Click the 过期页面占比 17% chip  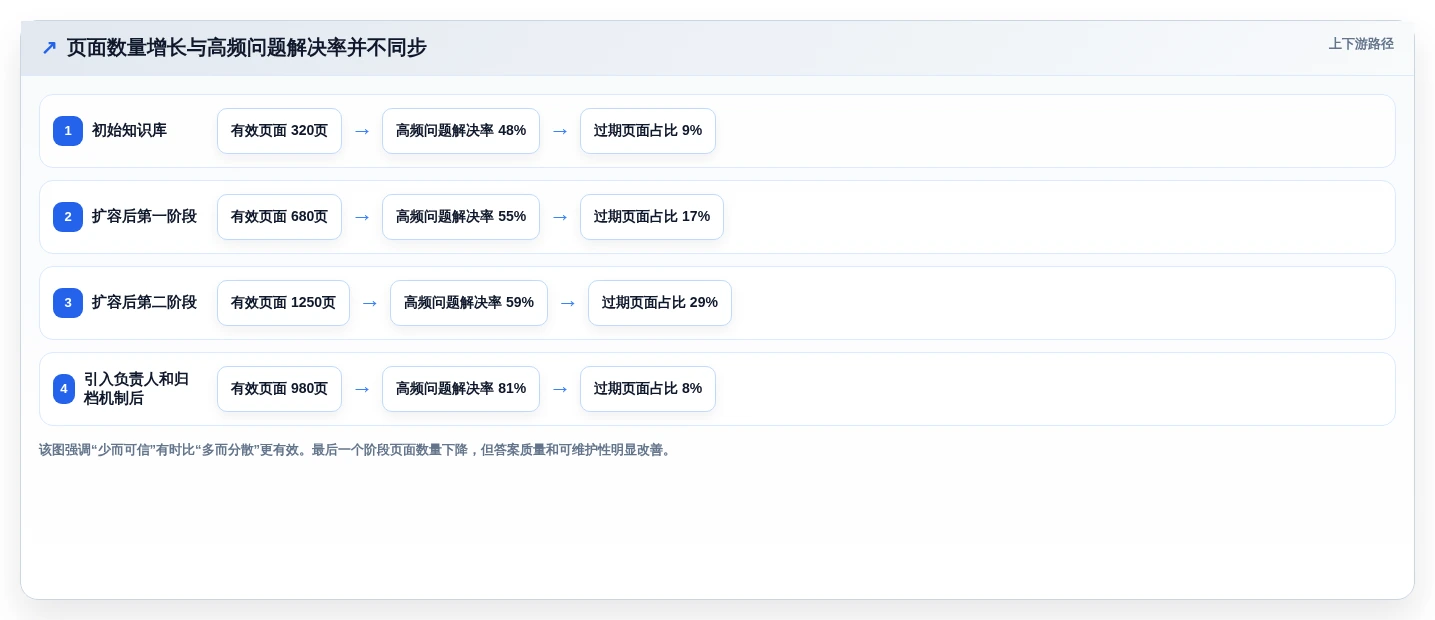[x=652, y=217]
